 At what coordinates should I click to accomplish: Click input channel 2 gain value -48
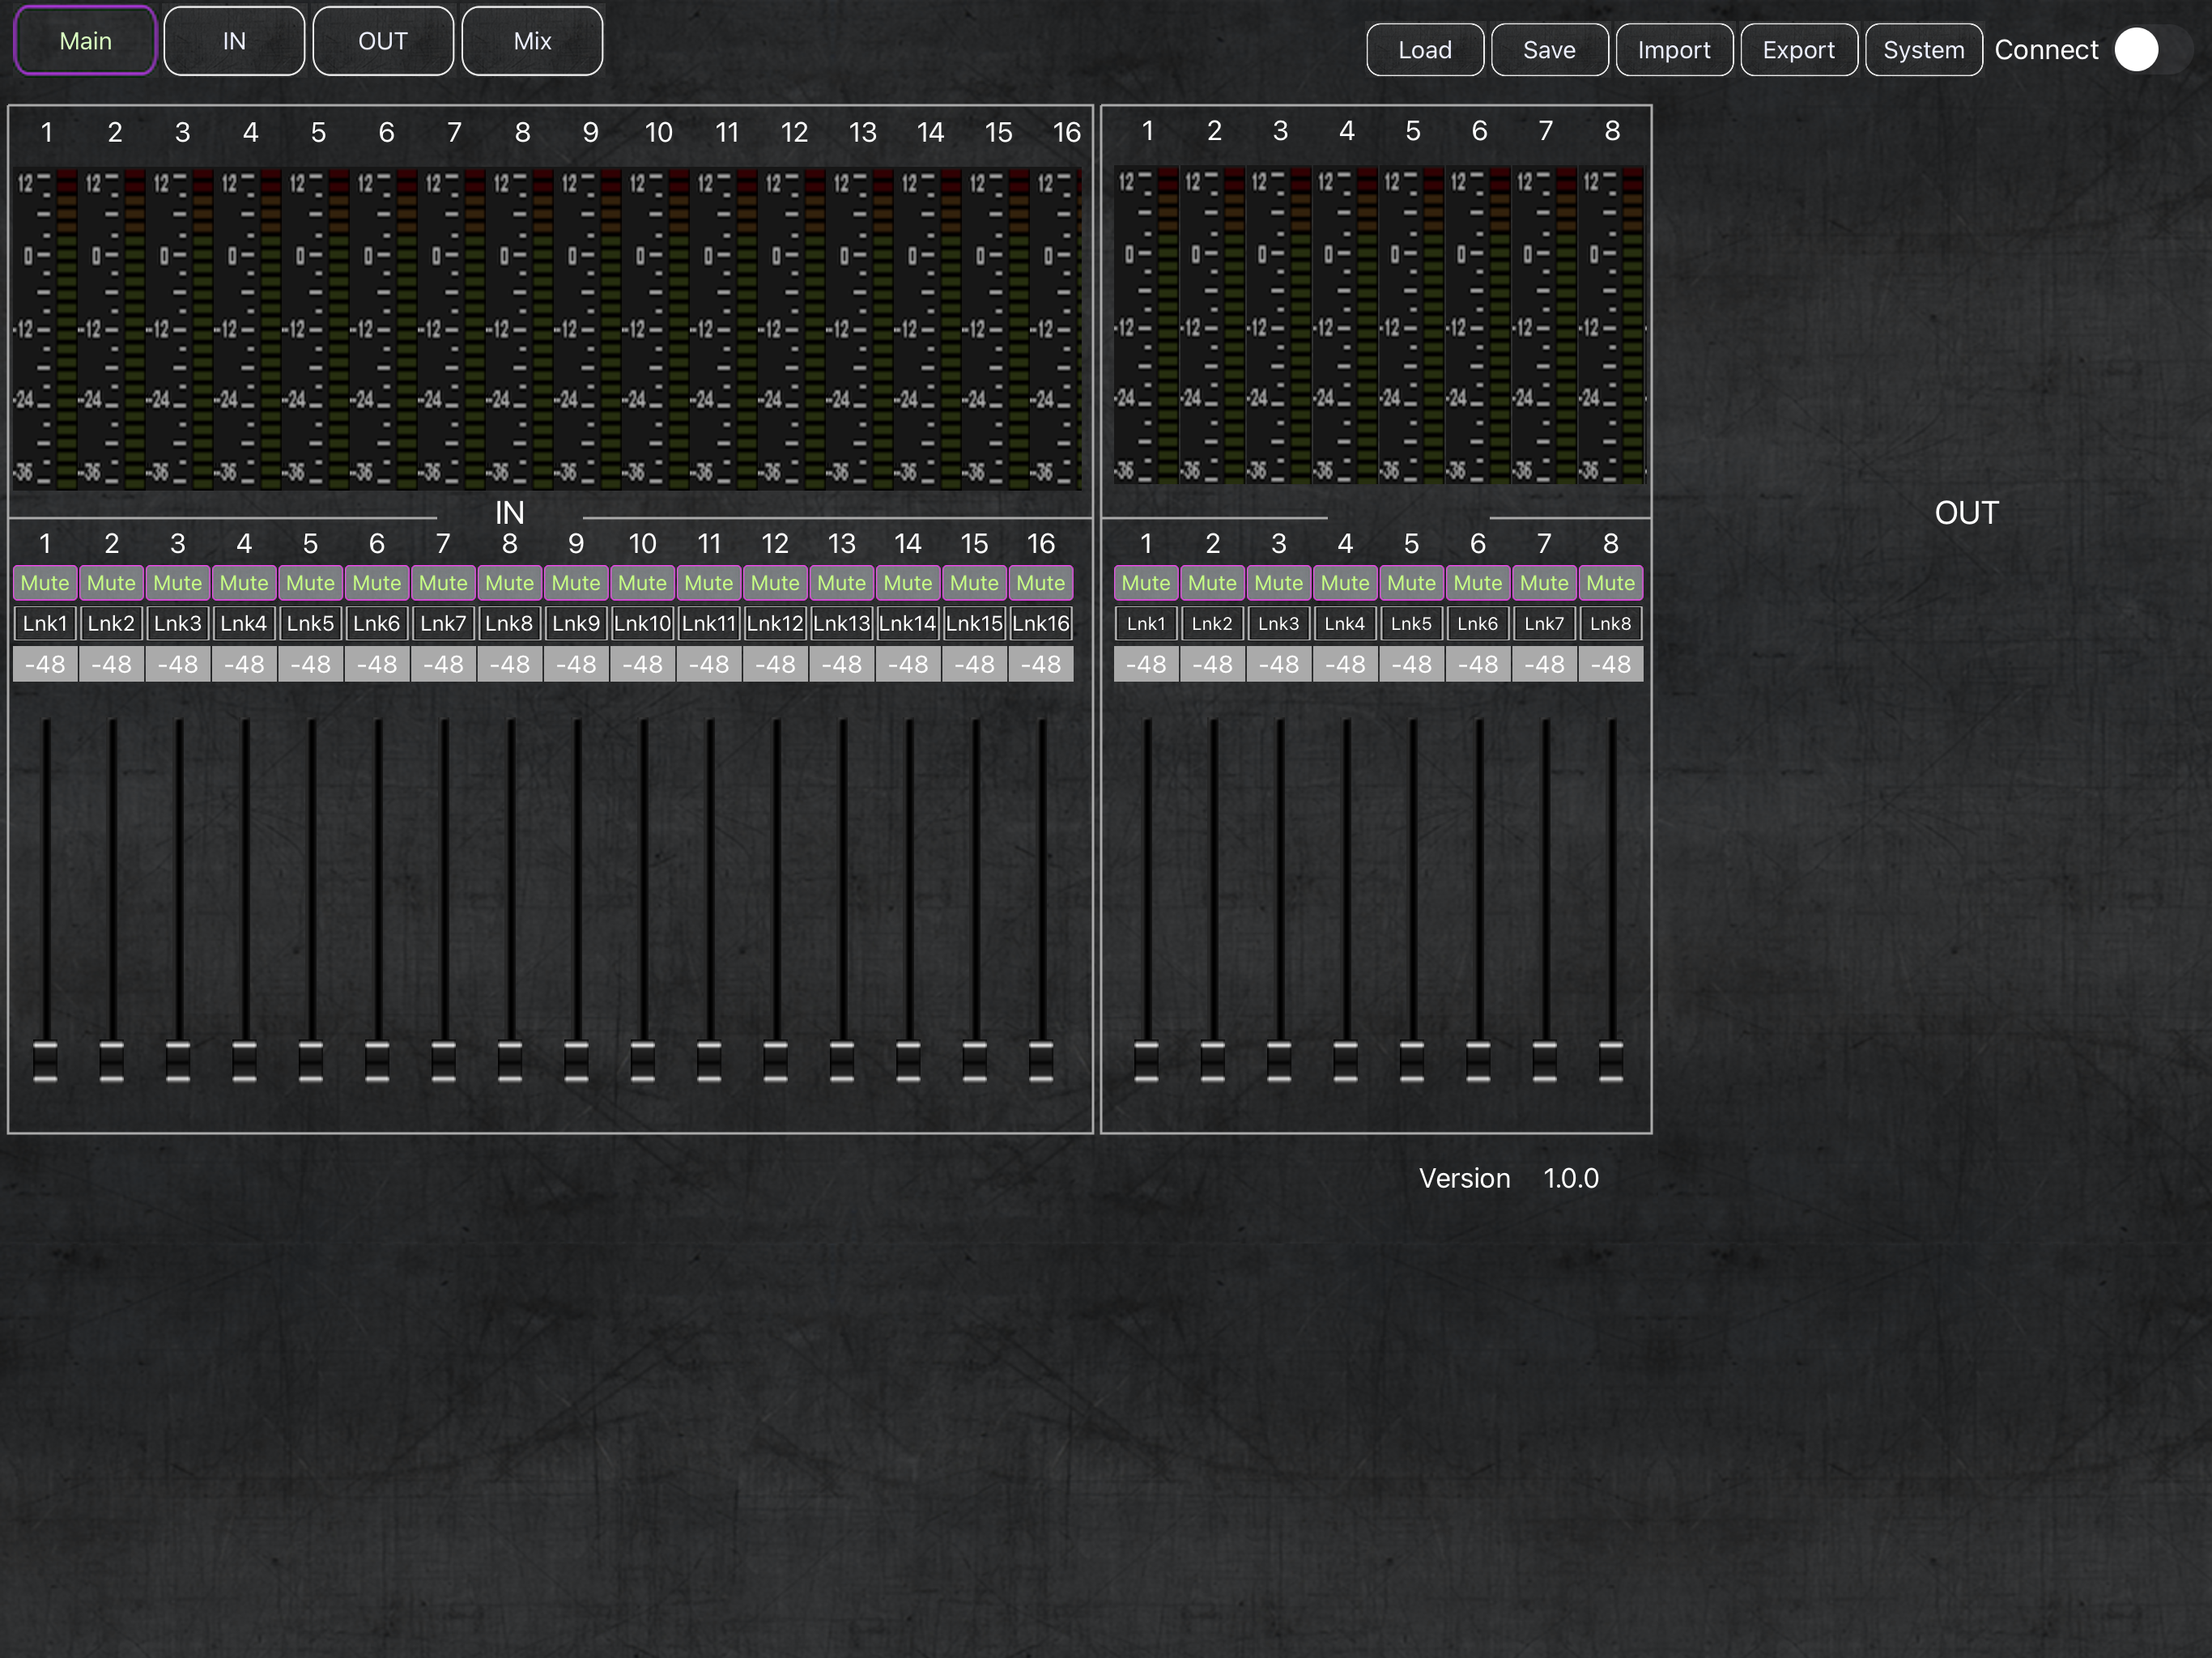tap(111, 664)
